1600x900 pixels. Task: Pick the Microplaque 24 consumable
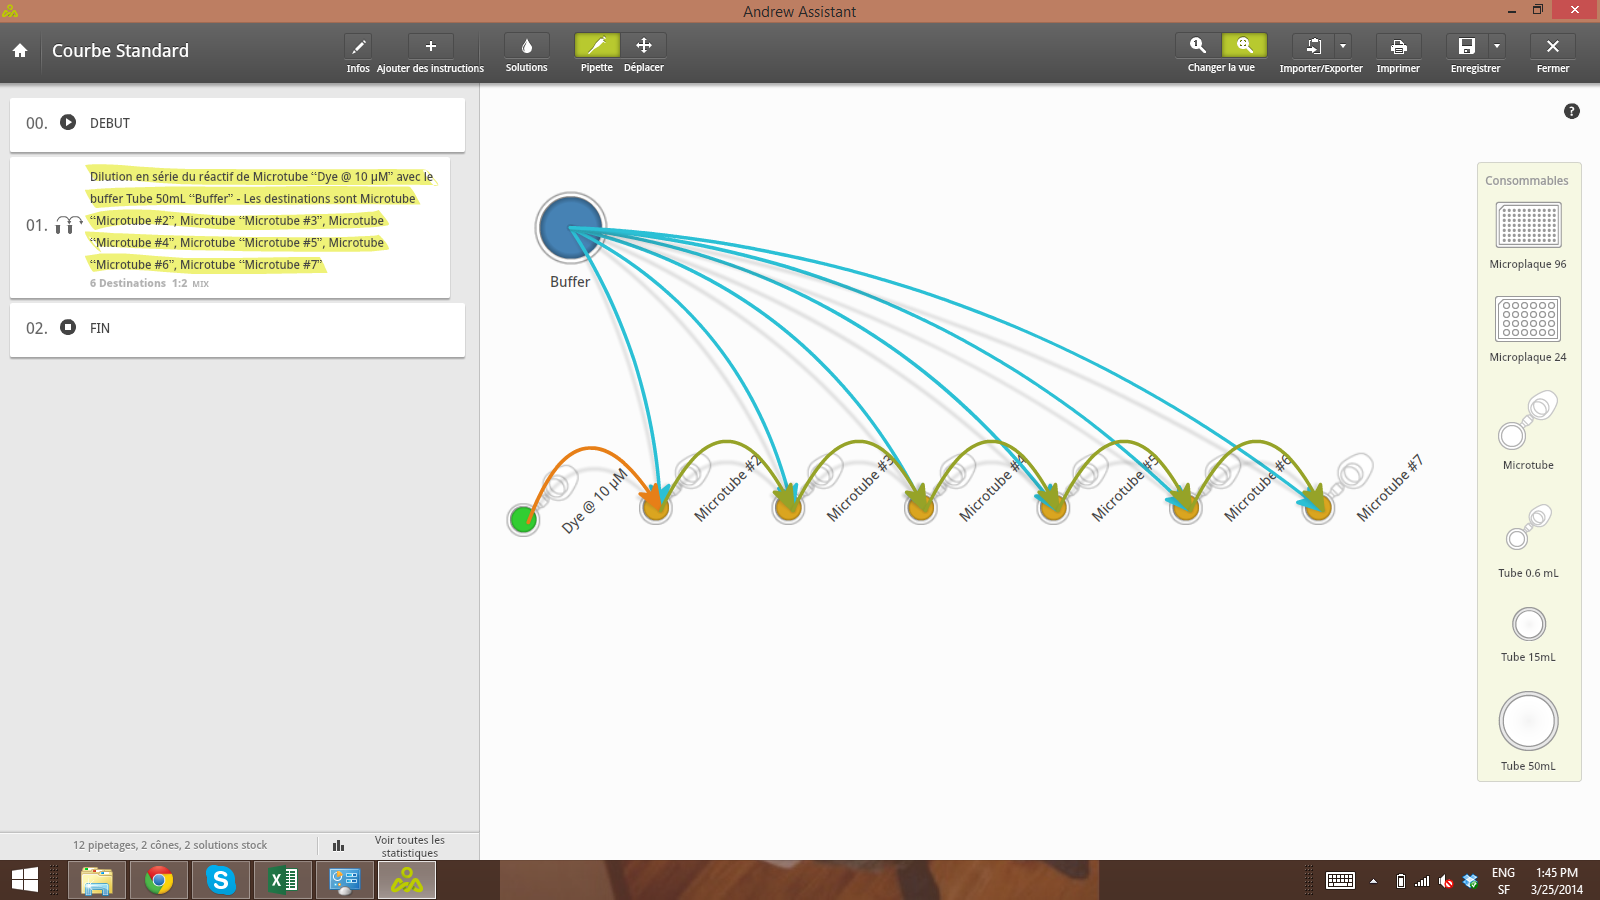pos(1528,319)
